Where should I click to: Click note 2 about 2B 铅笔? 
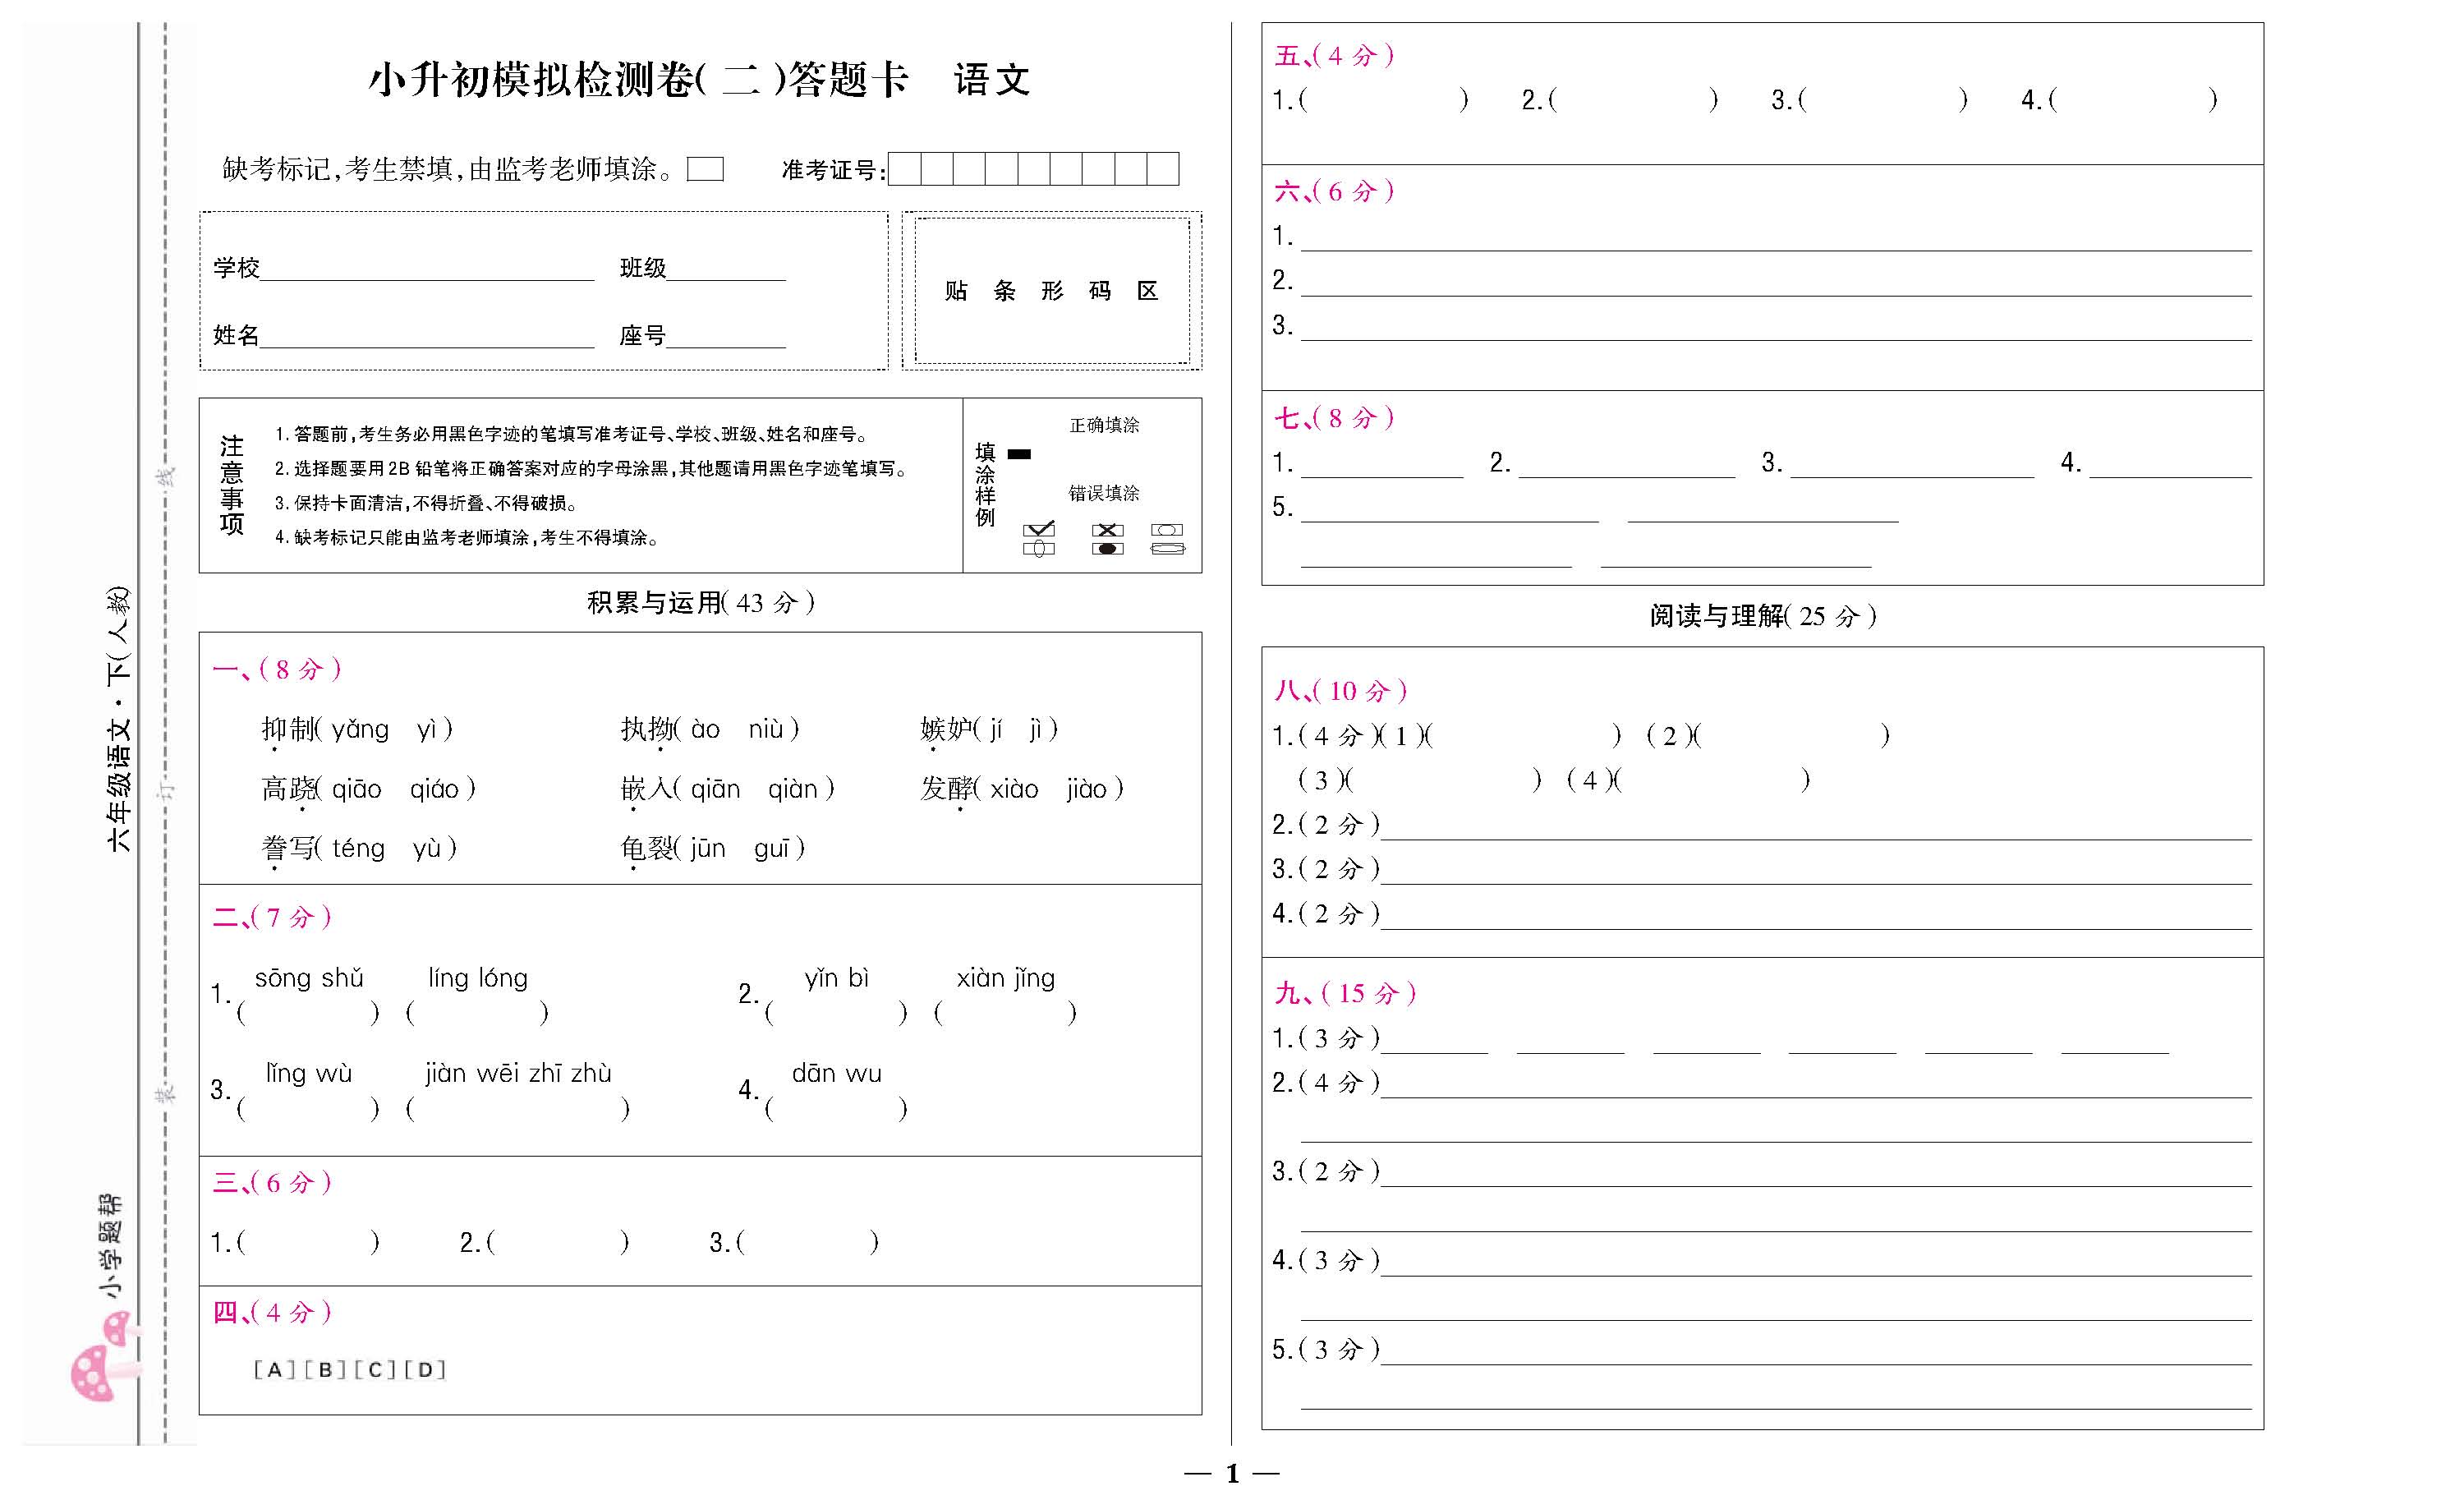(593, 469)
